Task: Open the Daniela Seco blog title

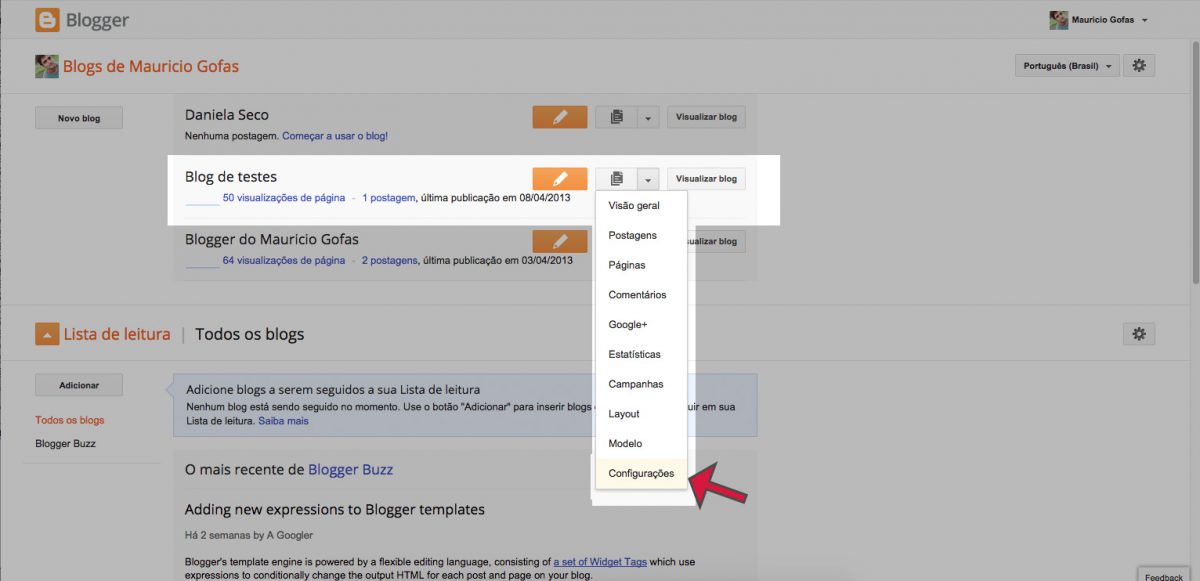Action: (227, 115)
